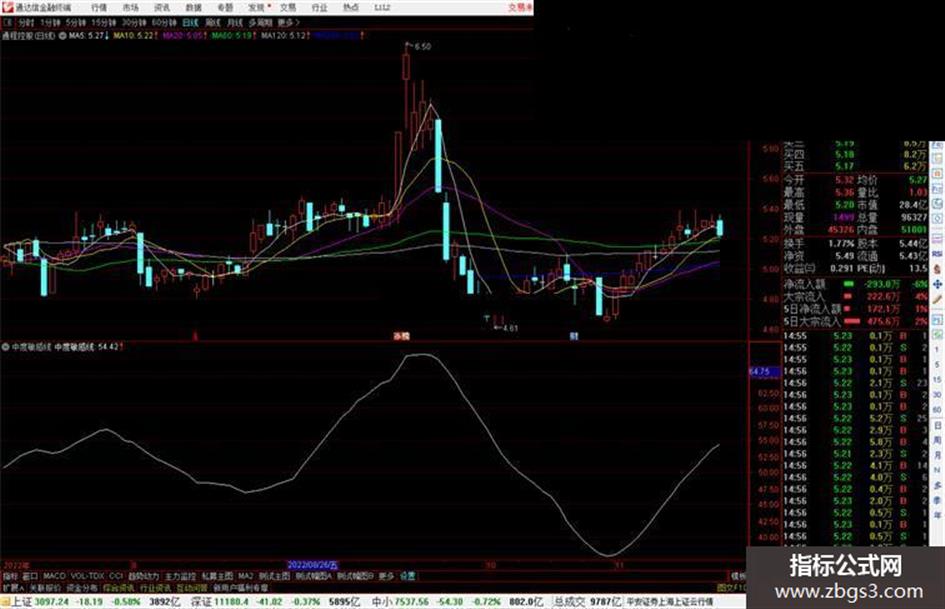Select the 窗口 tab in bottom bar
Viewport: 945px width, 609px height.
[30, 576]
